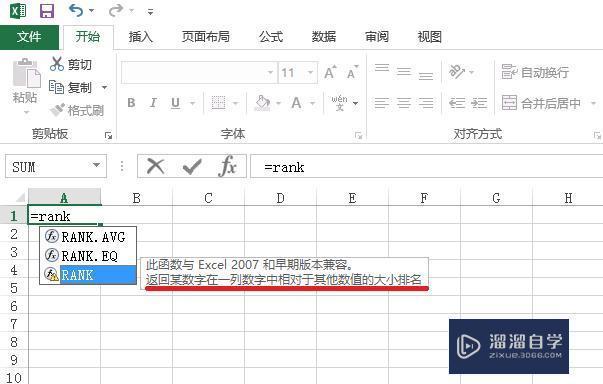Toggle 自动换行 wrap text

(535, 72)
